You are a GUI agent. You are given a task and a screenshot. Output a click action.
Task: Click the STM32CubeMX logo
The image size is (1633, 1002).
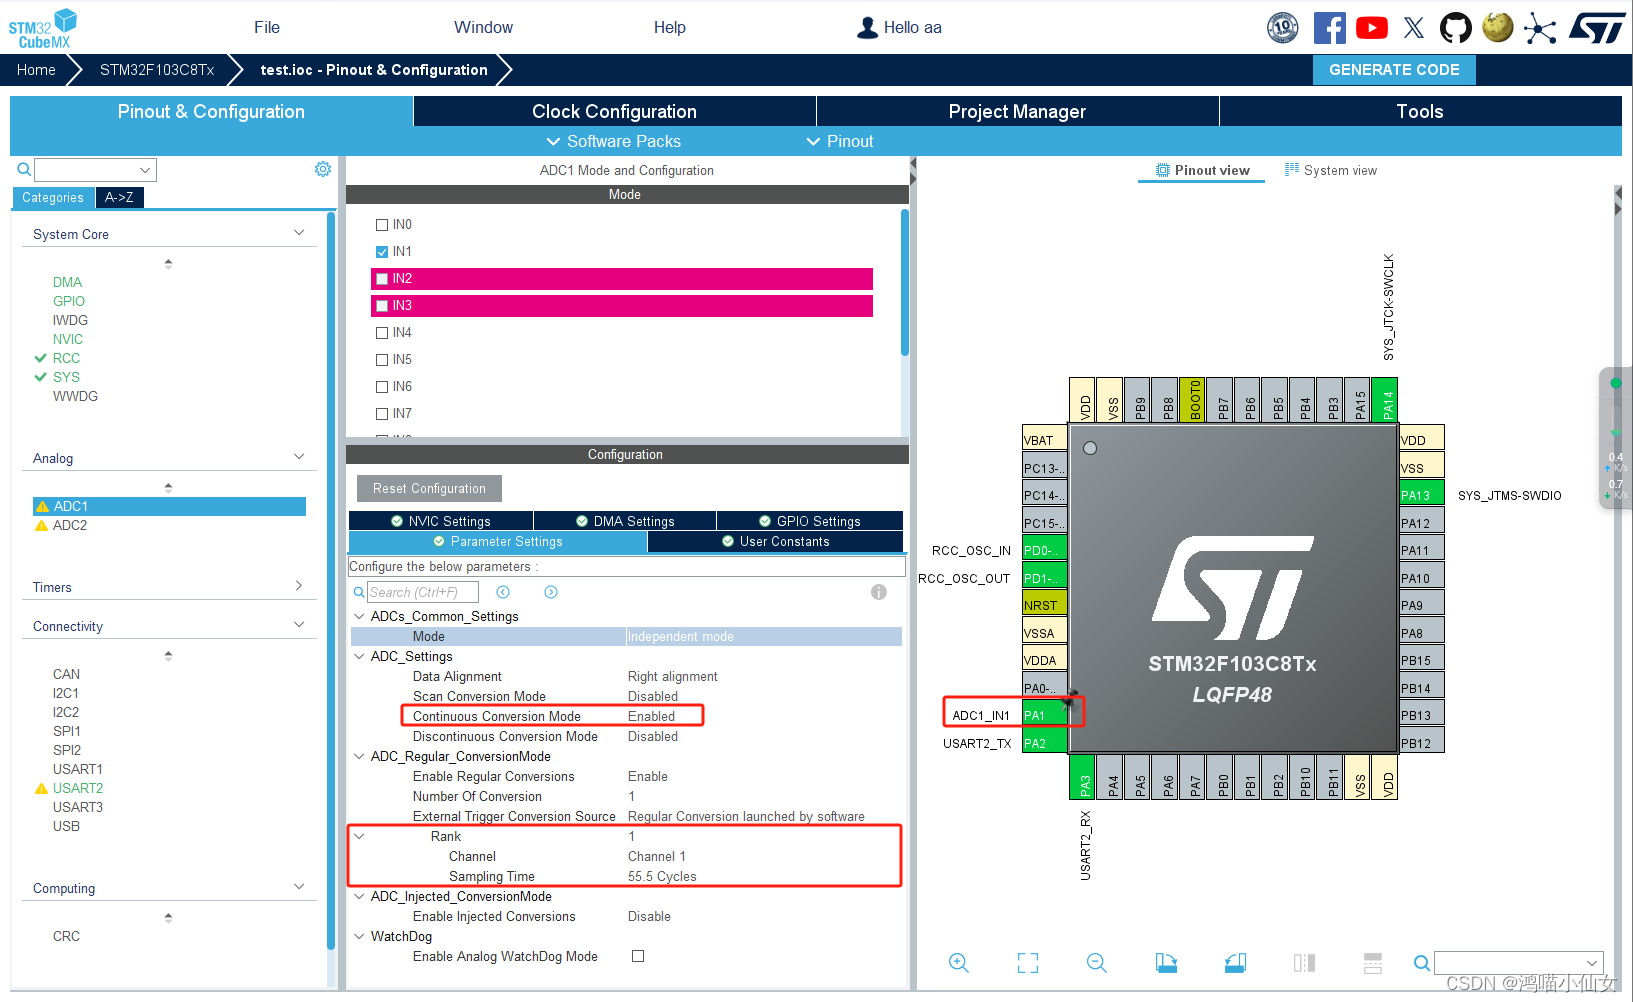[x=43, y=28]
